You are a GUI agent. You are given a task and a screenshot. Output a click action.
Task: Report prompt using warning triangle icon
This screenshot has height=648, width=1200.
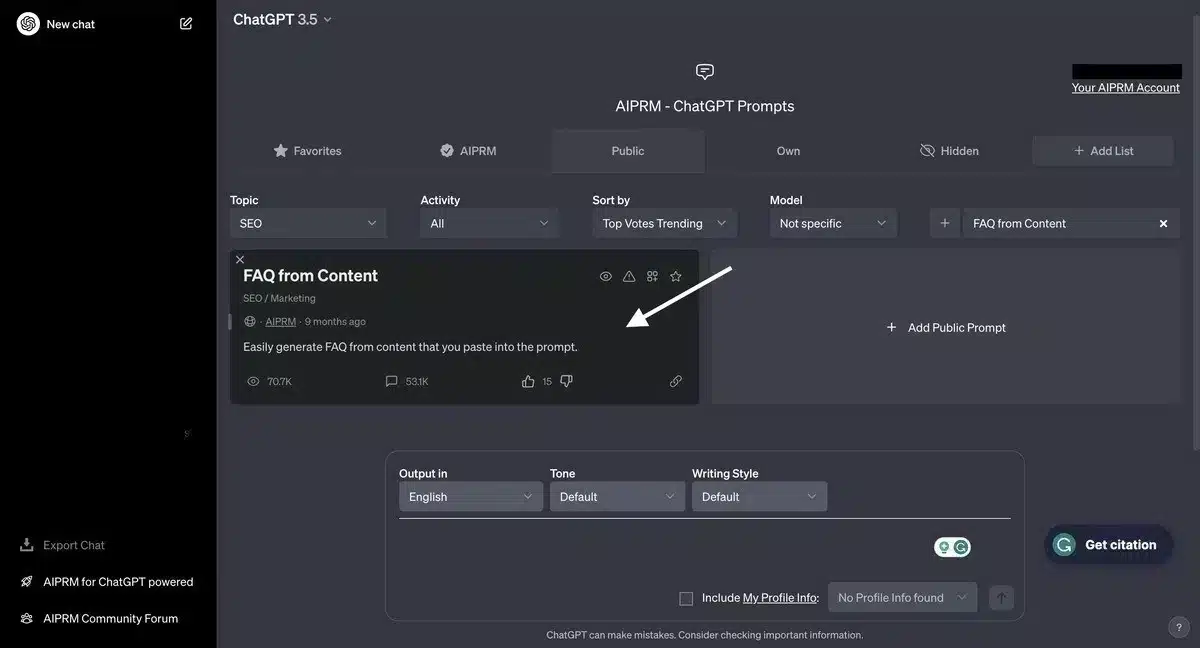[629, 276]
